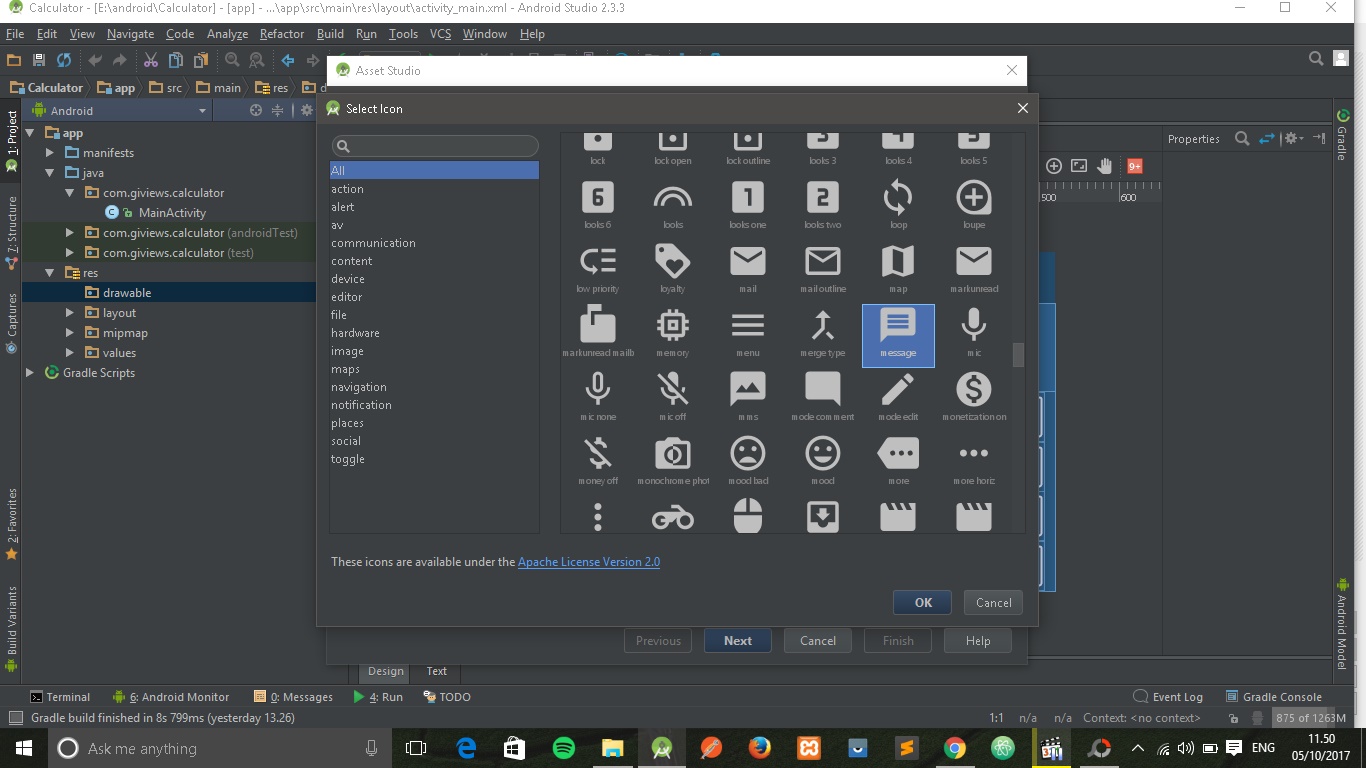Choose the "loop" icon
The height and width of the screenshot is (768, 1366).
897,200
